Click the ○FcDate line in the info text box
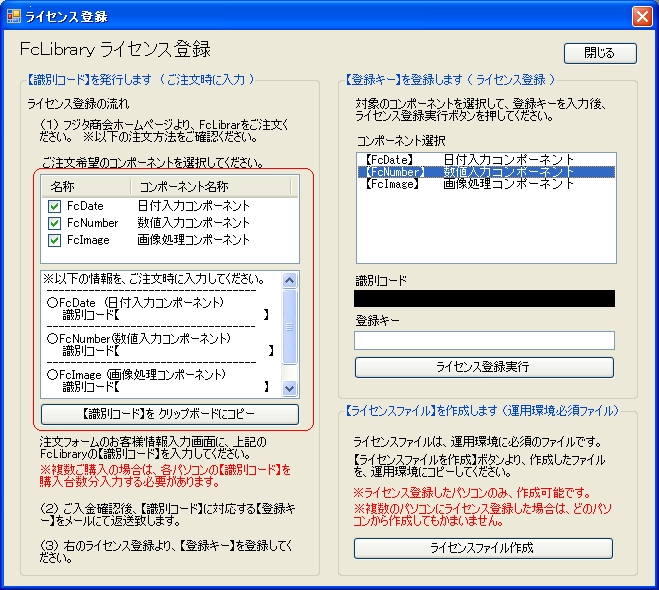The height and width of the screenshot is (590, 659). pyautogui.click(x=135, y=303)
